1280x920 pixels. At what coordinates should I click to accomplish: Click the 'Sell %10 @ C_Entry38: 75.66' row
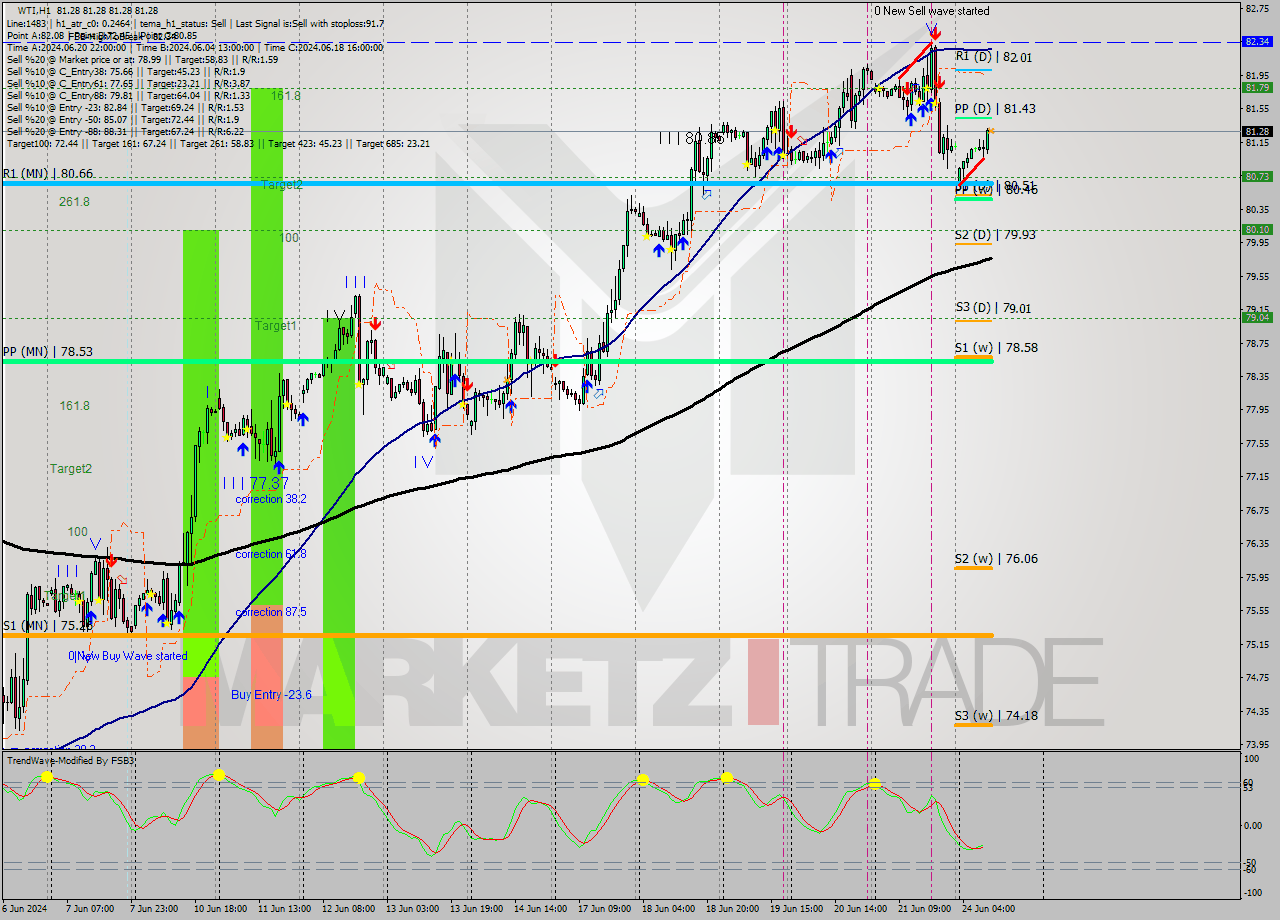click(x=125, y=71)
